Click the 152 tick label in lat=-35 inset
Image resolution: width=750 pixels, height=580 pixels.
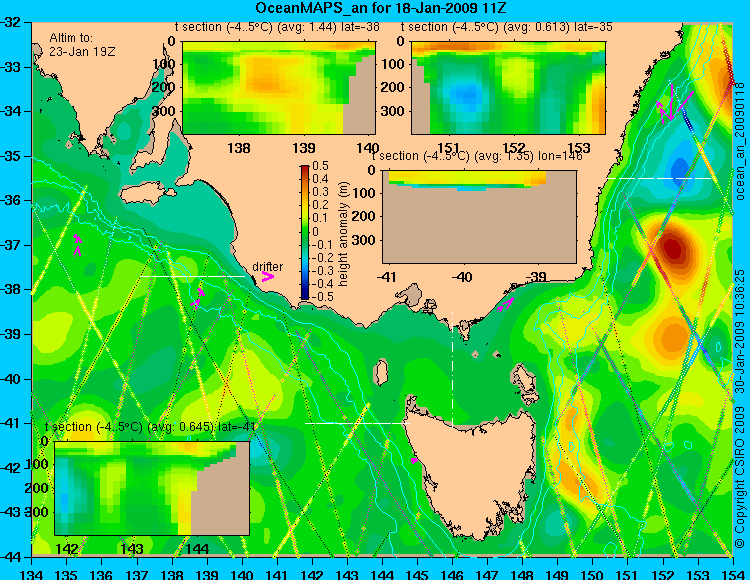point(514,148)
